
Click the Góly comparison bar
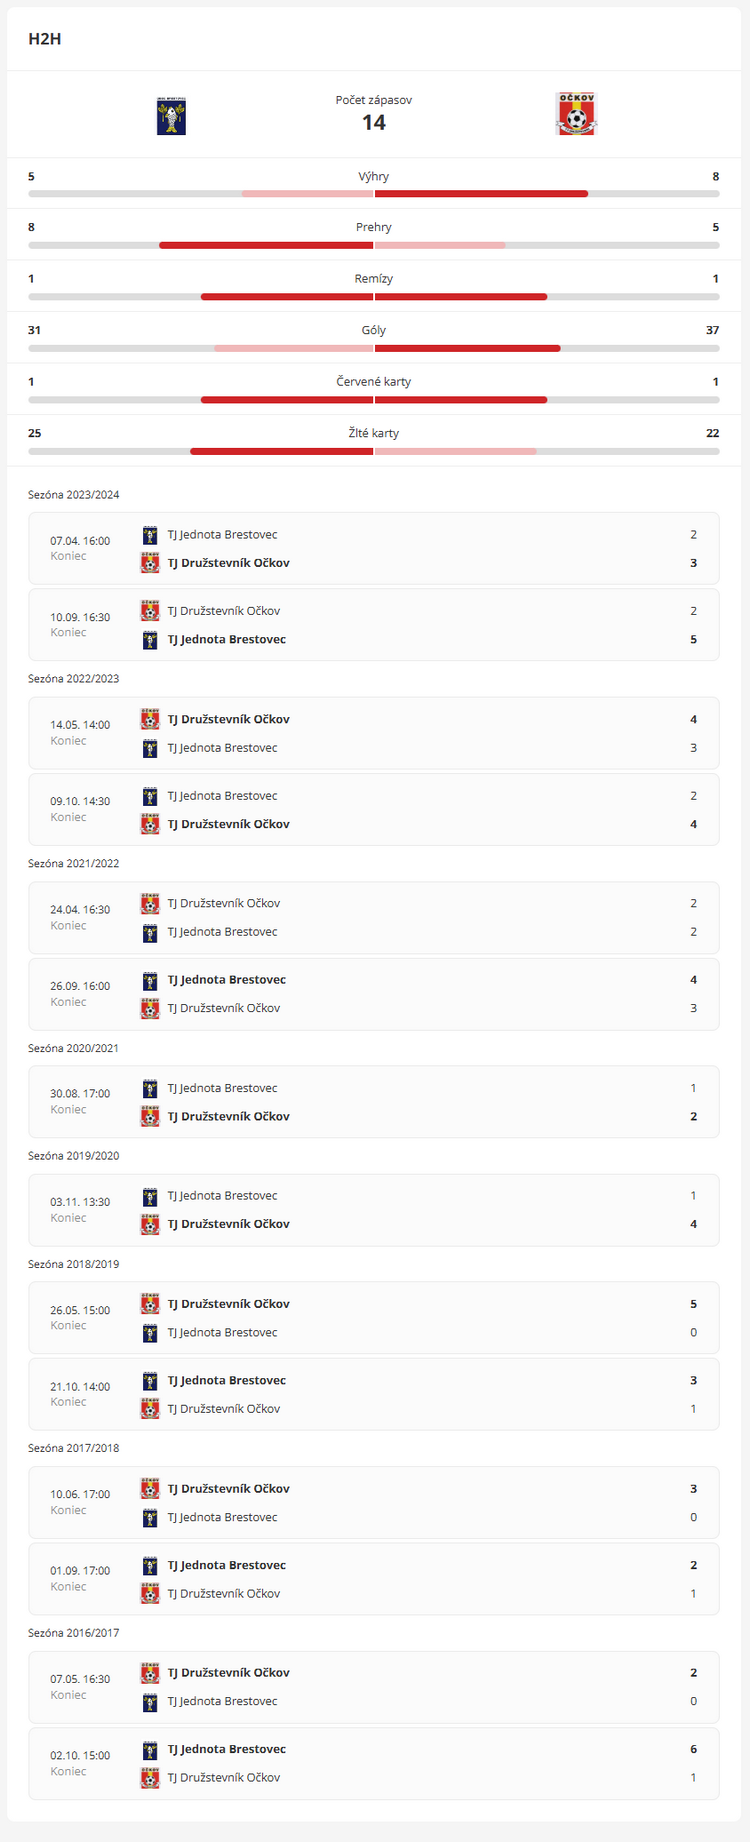tap(374, 348)
